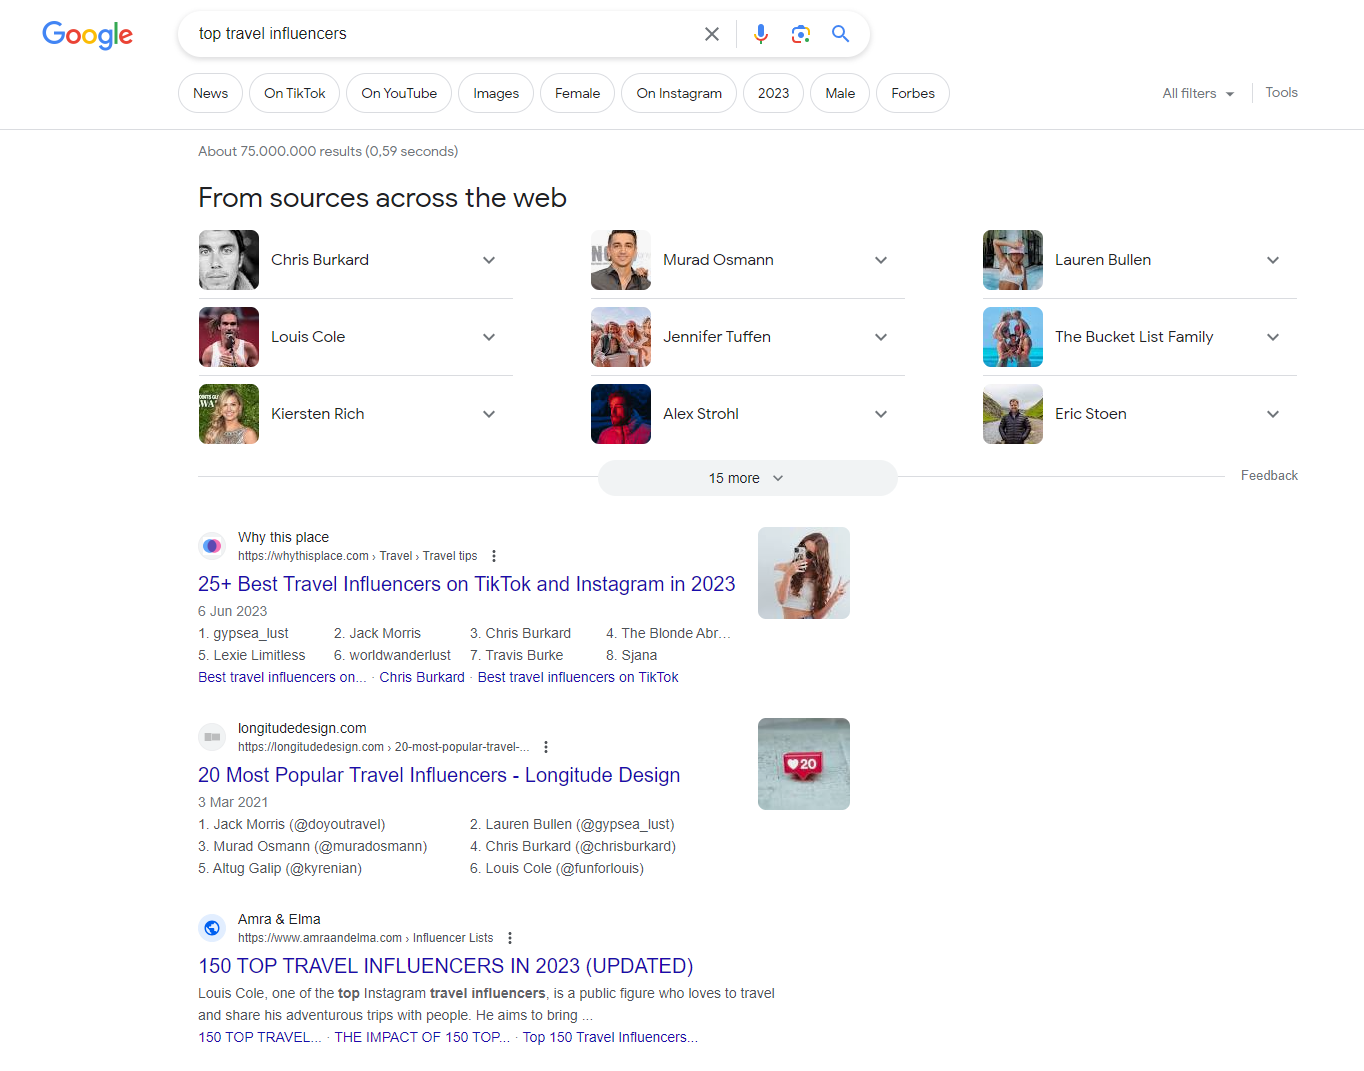This screenshot has width=1364, height=1071.
Task: Open Alex Strohl photo thumbnail
Action: 621,414
